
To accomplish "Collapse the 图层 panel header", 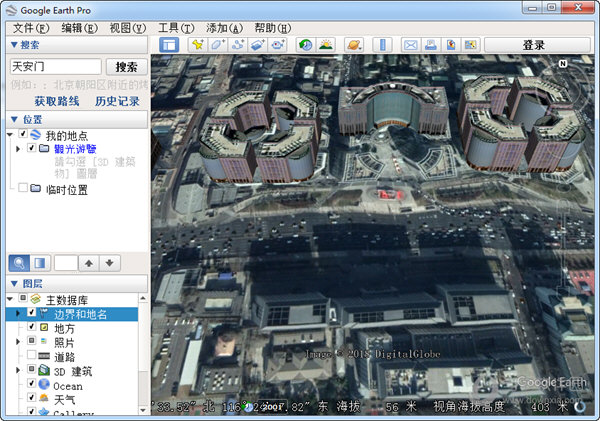I will [x=77, y=284].
